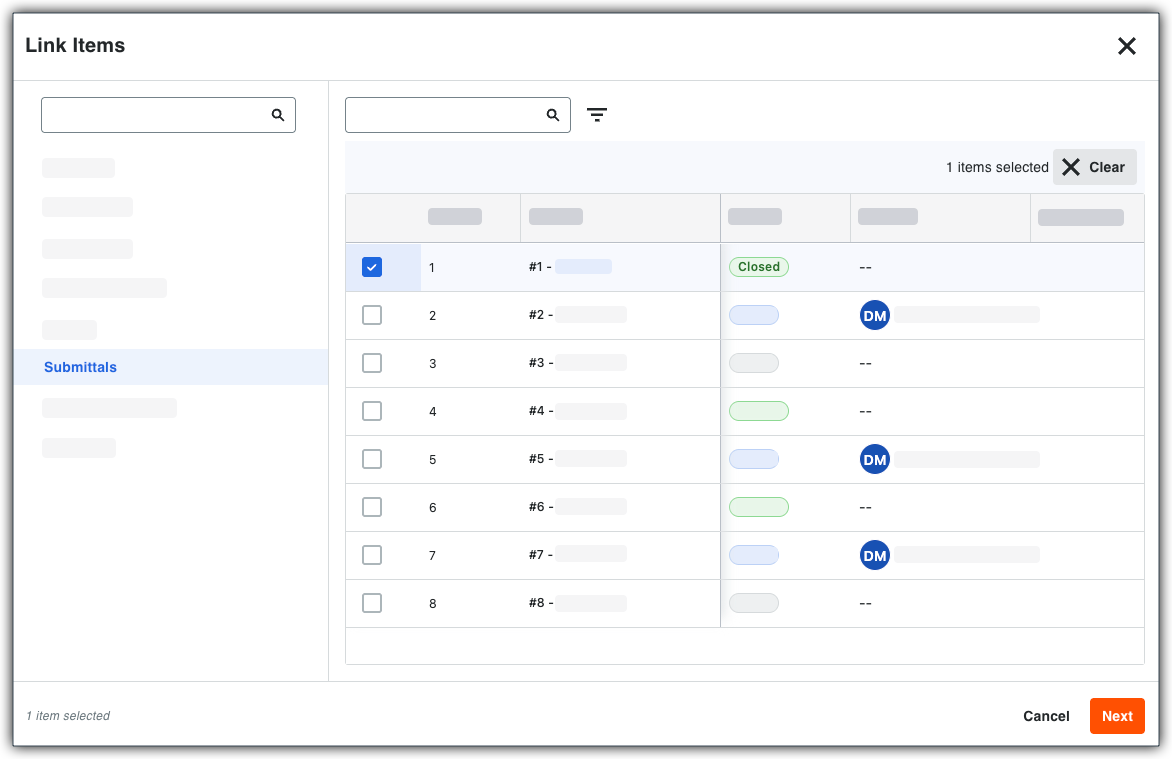The width and height of the screenshot is (1172, 759).
Task: Select the checkbox for item 4
Action: (x=371, y=411)
